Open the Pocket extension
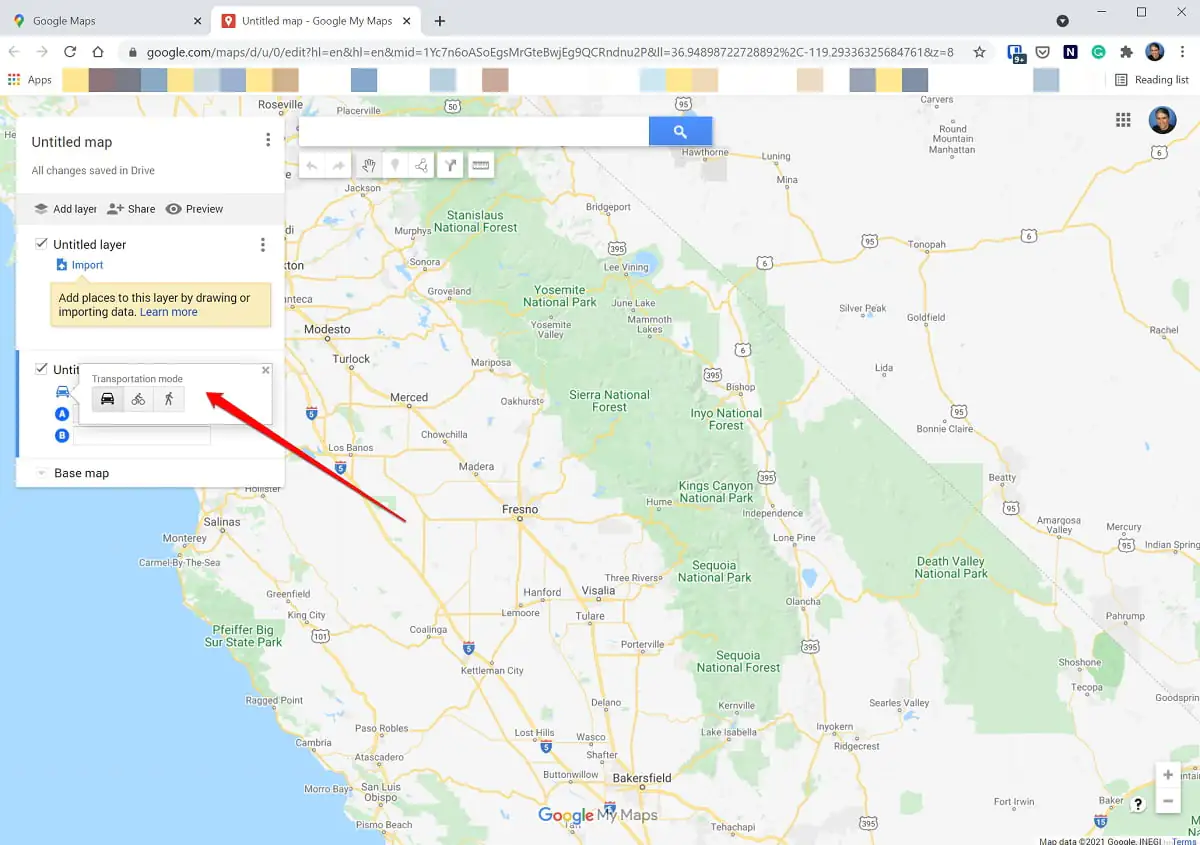1200x845 pixels. [x=1043, y=52]
